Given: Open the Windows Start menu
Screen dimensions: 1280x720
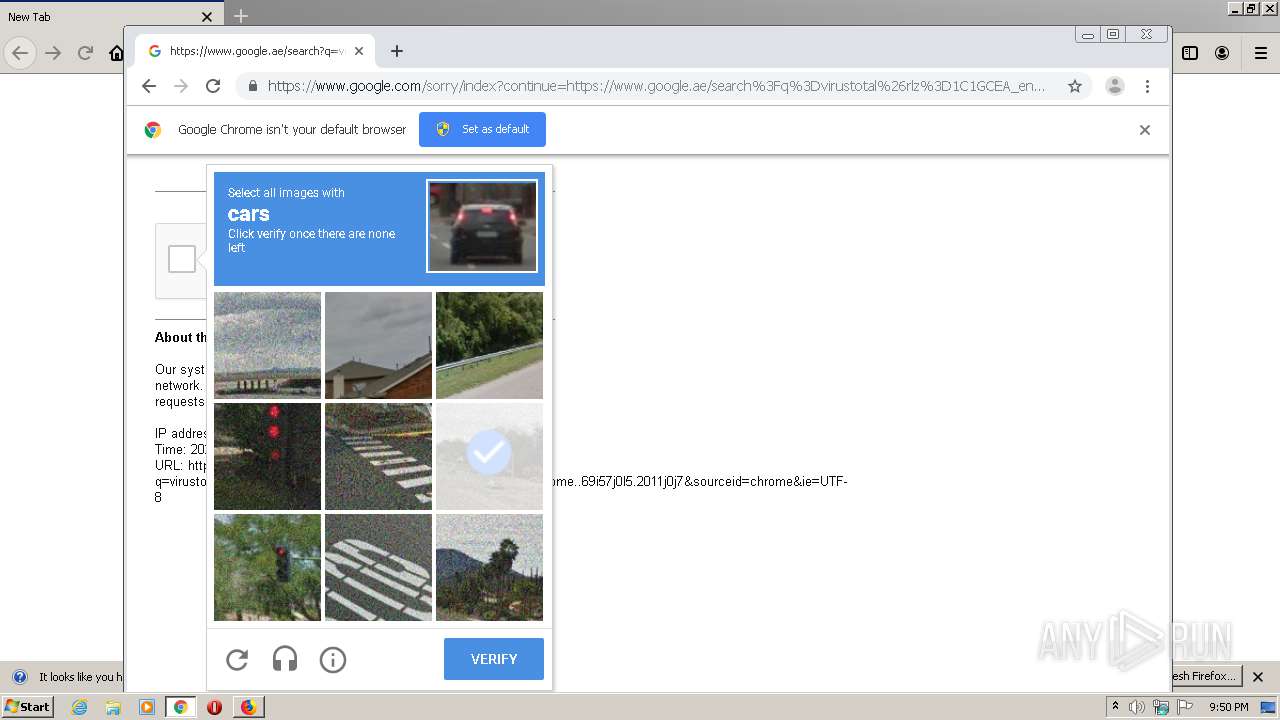Looking at the screenshot, I should coord(28,707).
